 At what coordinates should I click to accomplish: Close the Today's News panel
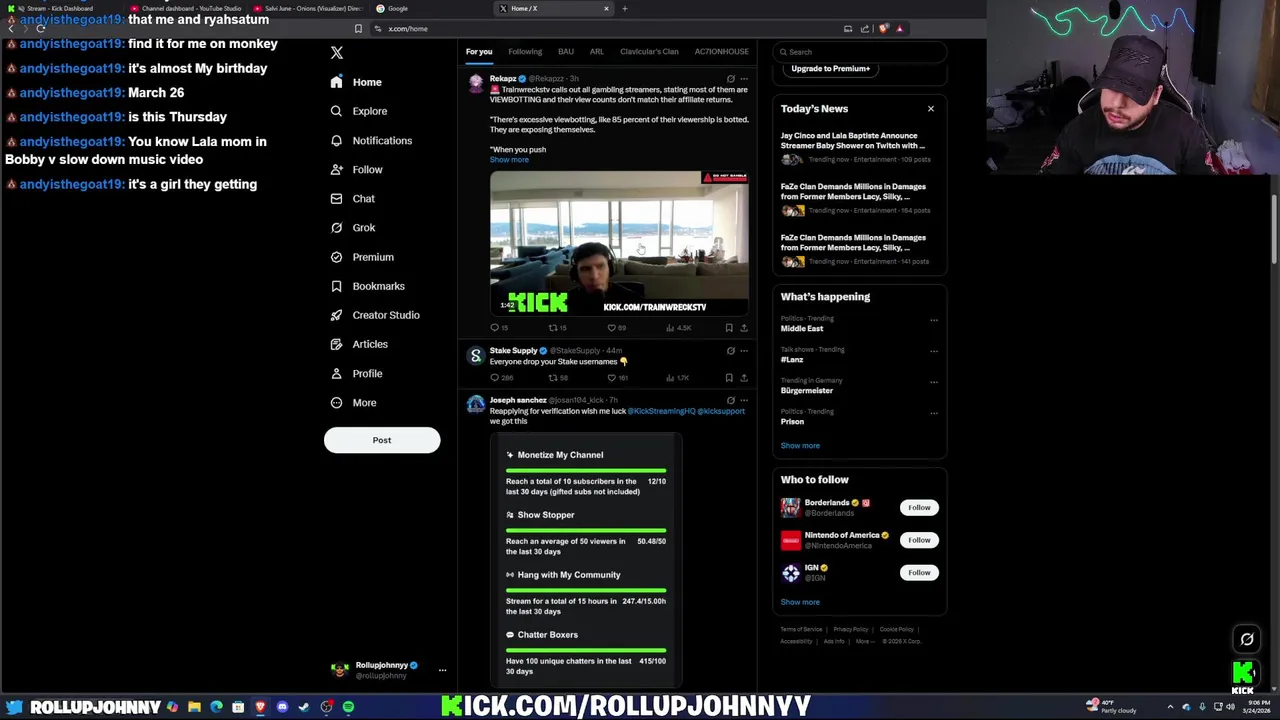pyautogui.click(x=931, y=109)
